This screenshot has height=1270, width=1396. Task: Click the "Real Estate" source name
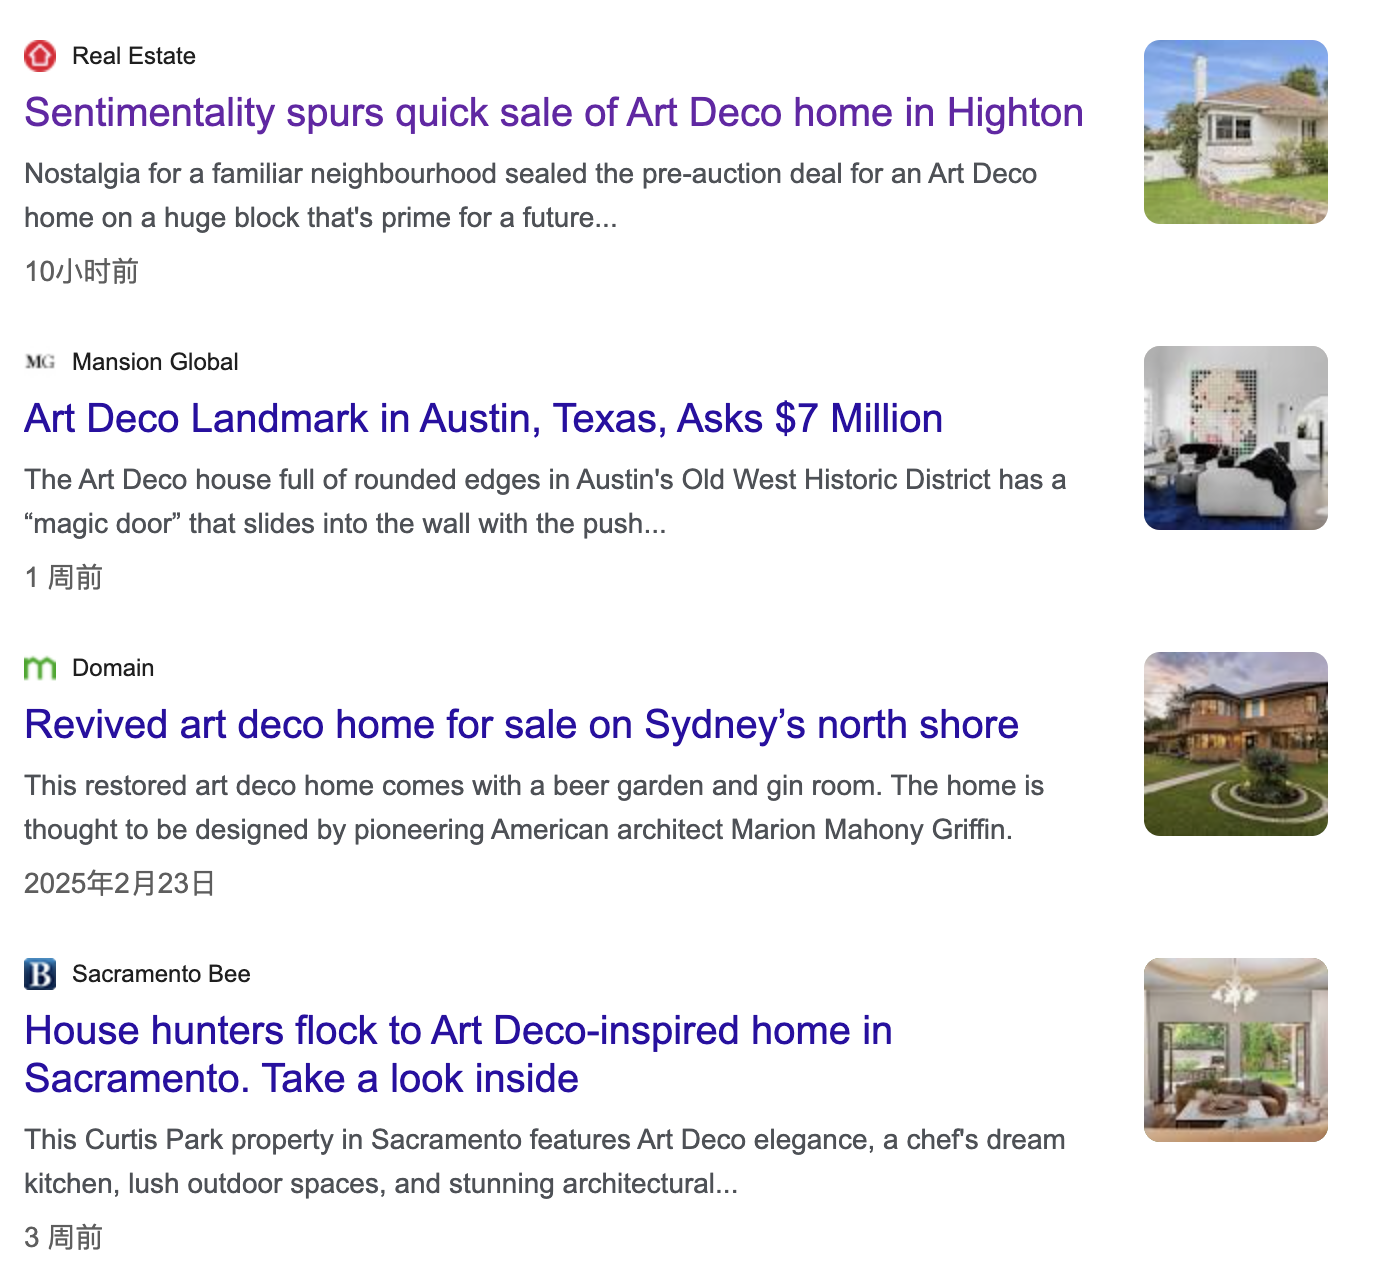click(134, 56)
